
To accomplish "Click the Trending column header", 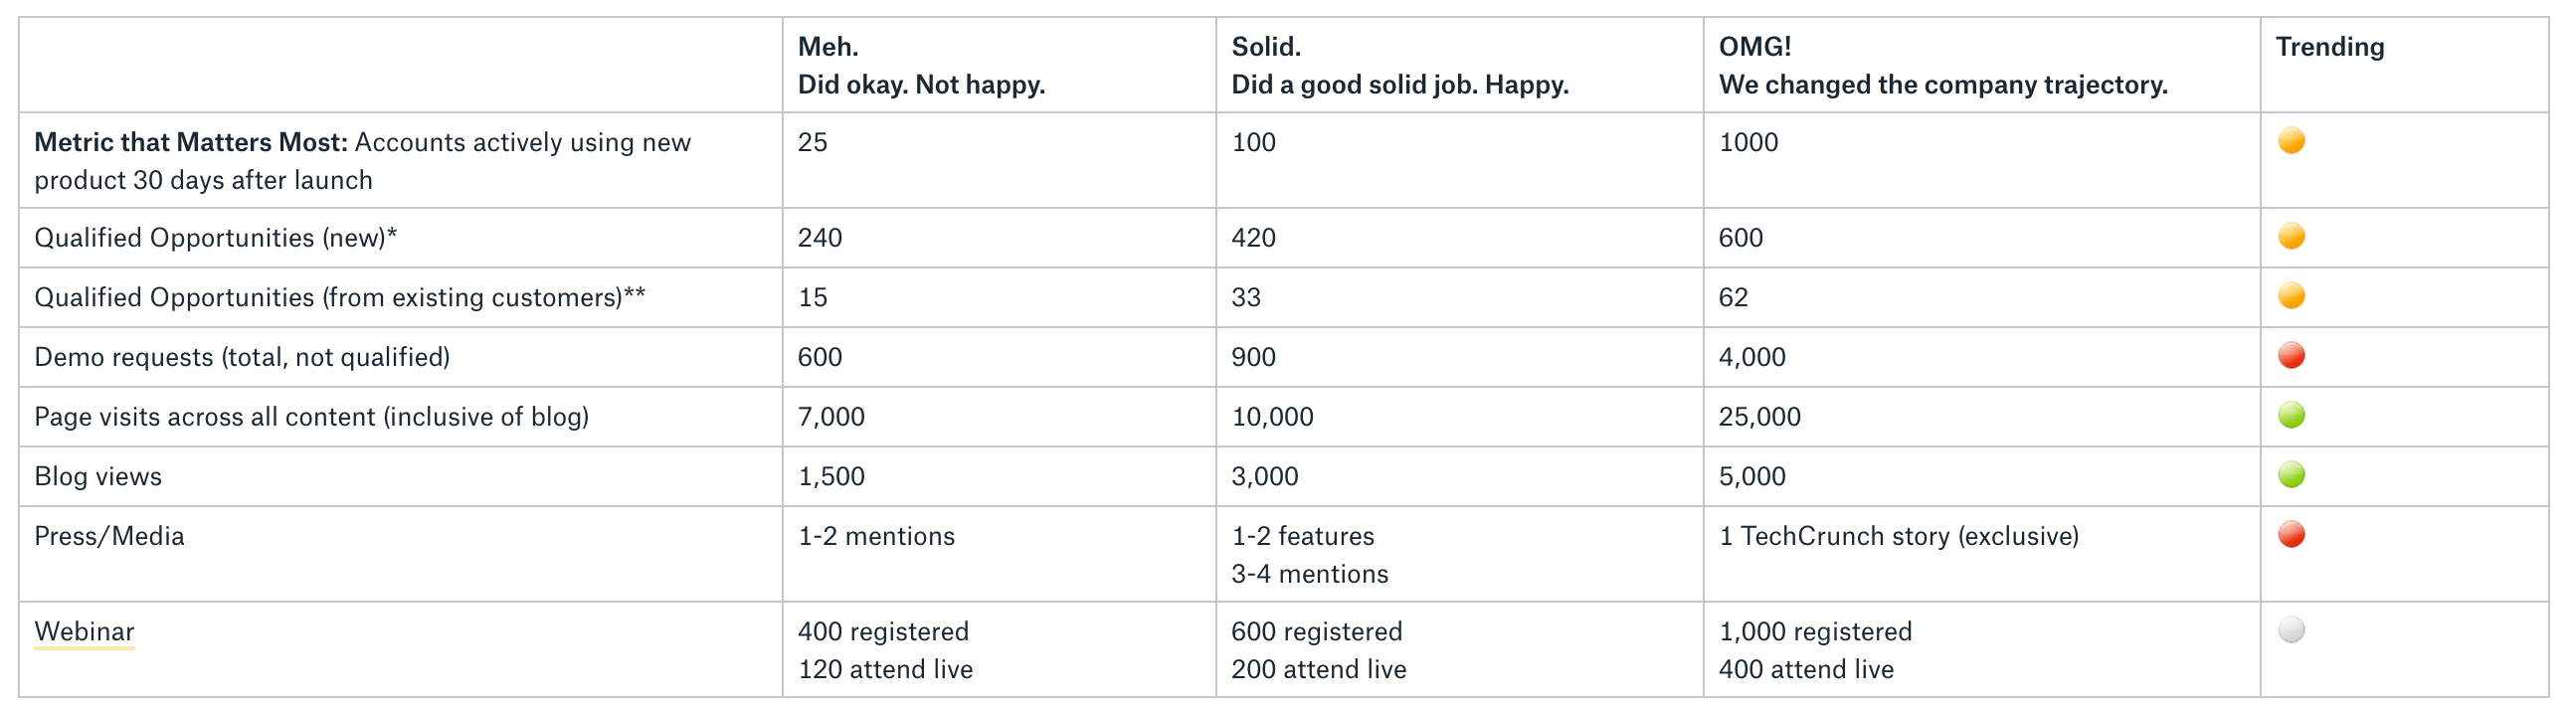I will [2329, 47].
